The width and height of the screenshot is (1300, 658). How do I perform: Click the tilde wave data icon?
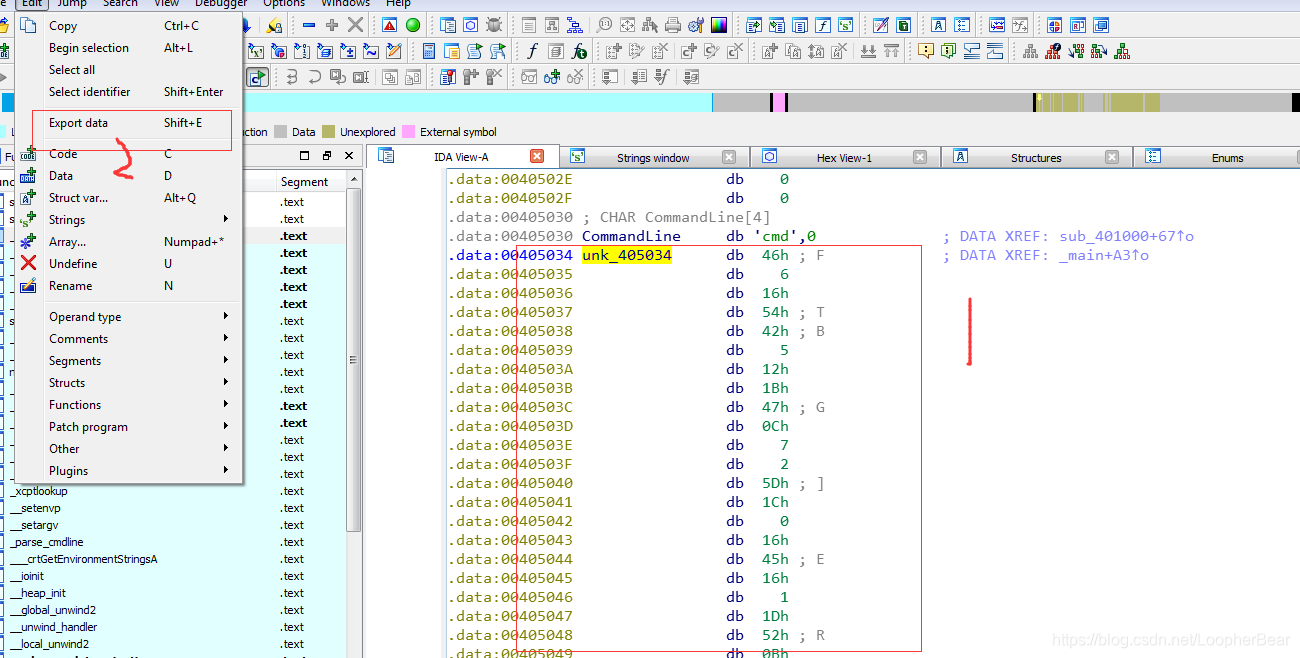(x=371, y=51)
